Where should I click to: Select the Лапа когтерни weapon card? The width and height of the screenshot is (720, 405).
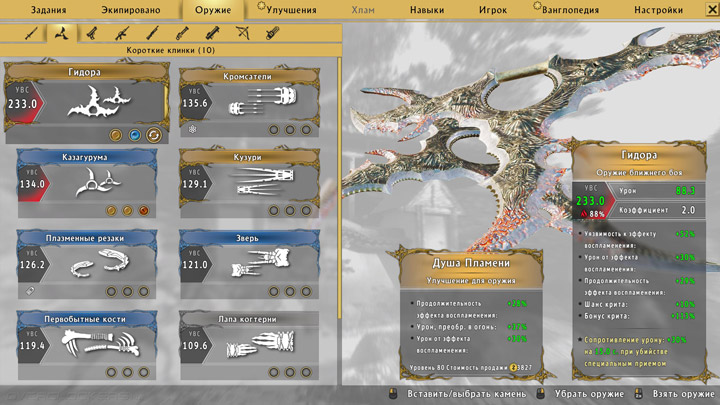point(249,345)
